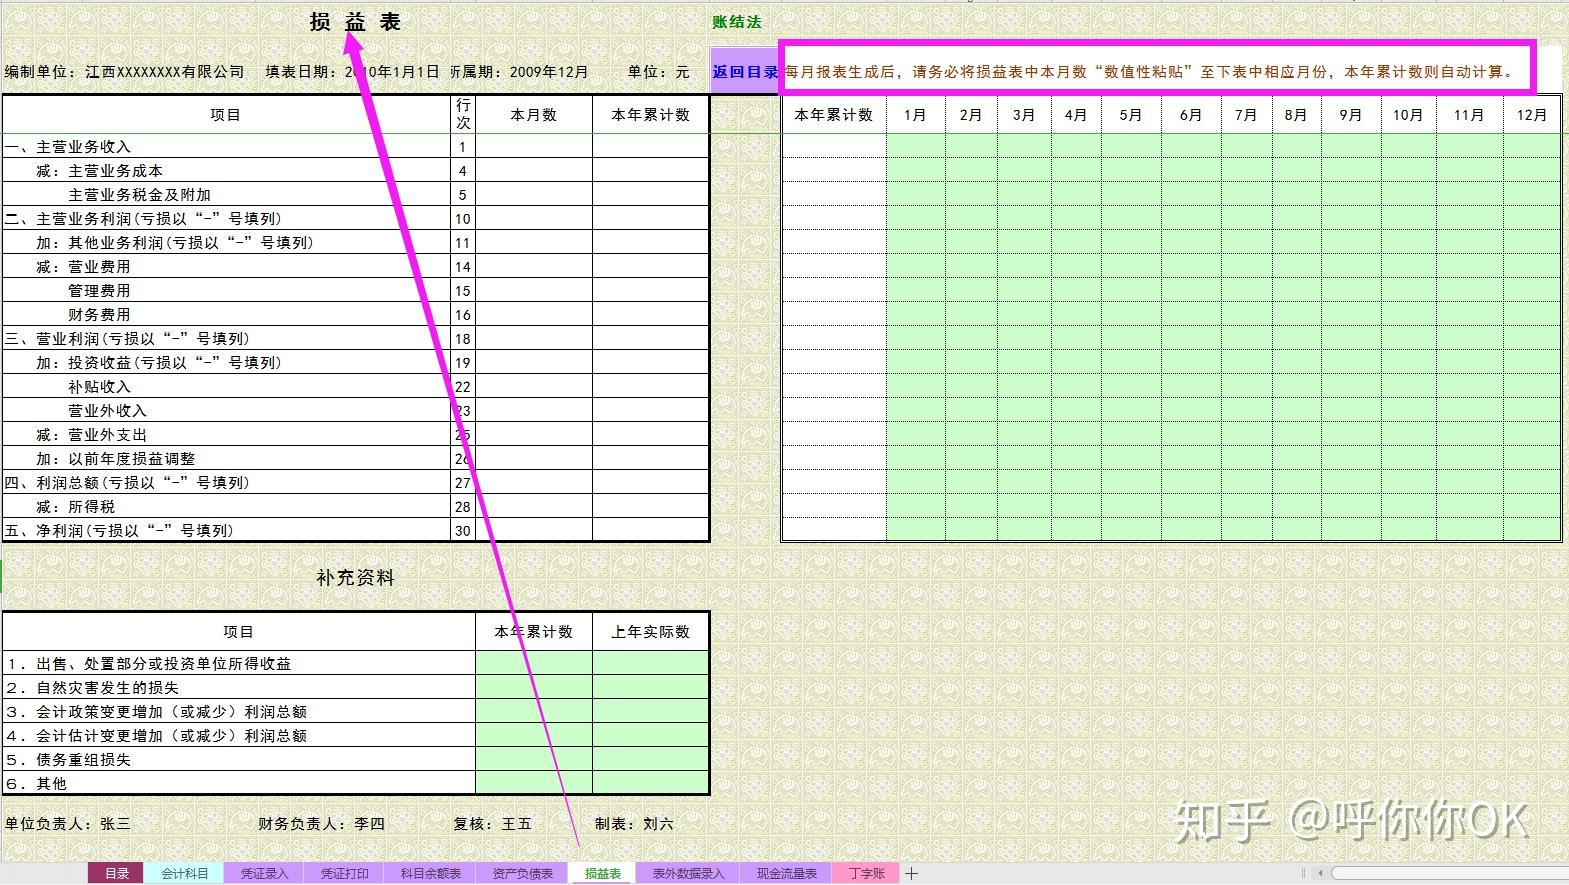The width and height of the screenshot is (1569, 885).
Task: Switch to the 现金流量表 sheet tab
Action: pyautogui.click(x=786, y=873)
